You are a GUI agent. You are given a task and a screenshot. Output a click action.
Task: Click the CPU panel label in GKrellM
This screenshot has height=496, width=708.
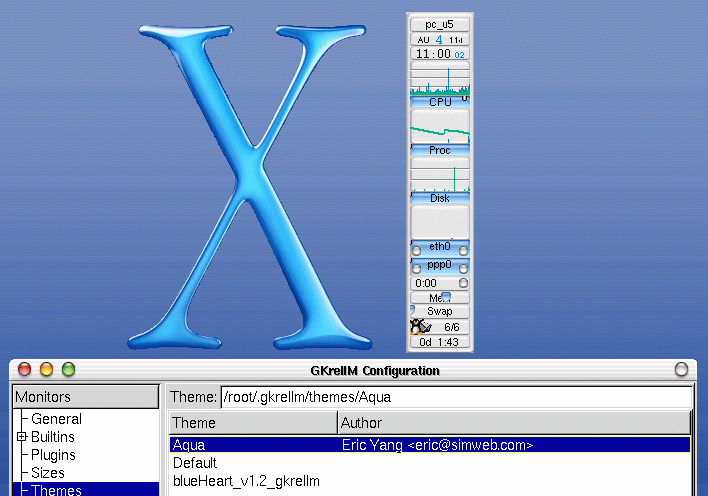coord(439,102)
